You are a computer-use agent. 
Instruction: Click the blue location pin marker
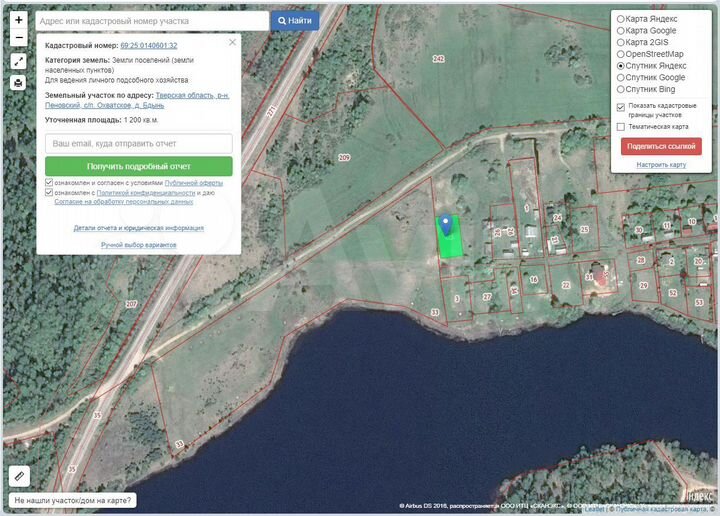(x=445, y=225)
